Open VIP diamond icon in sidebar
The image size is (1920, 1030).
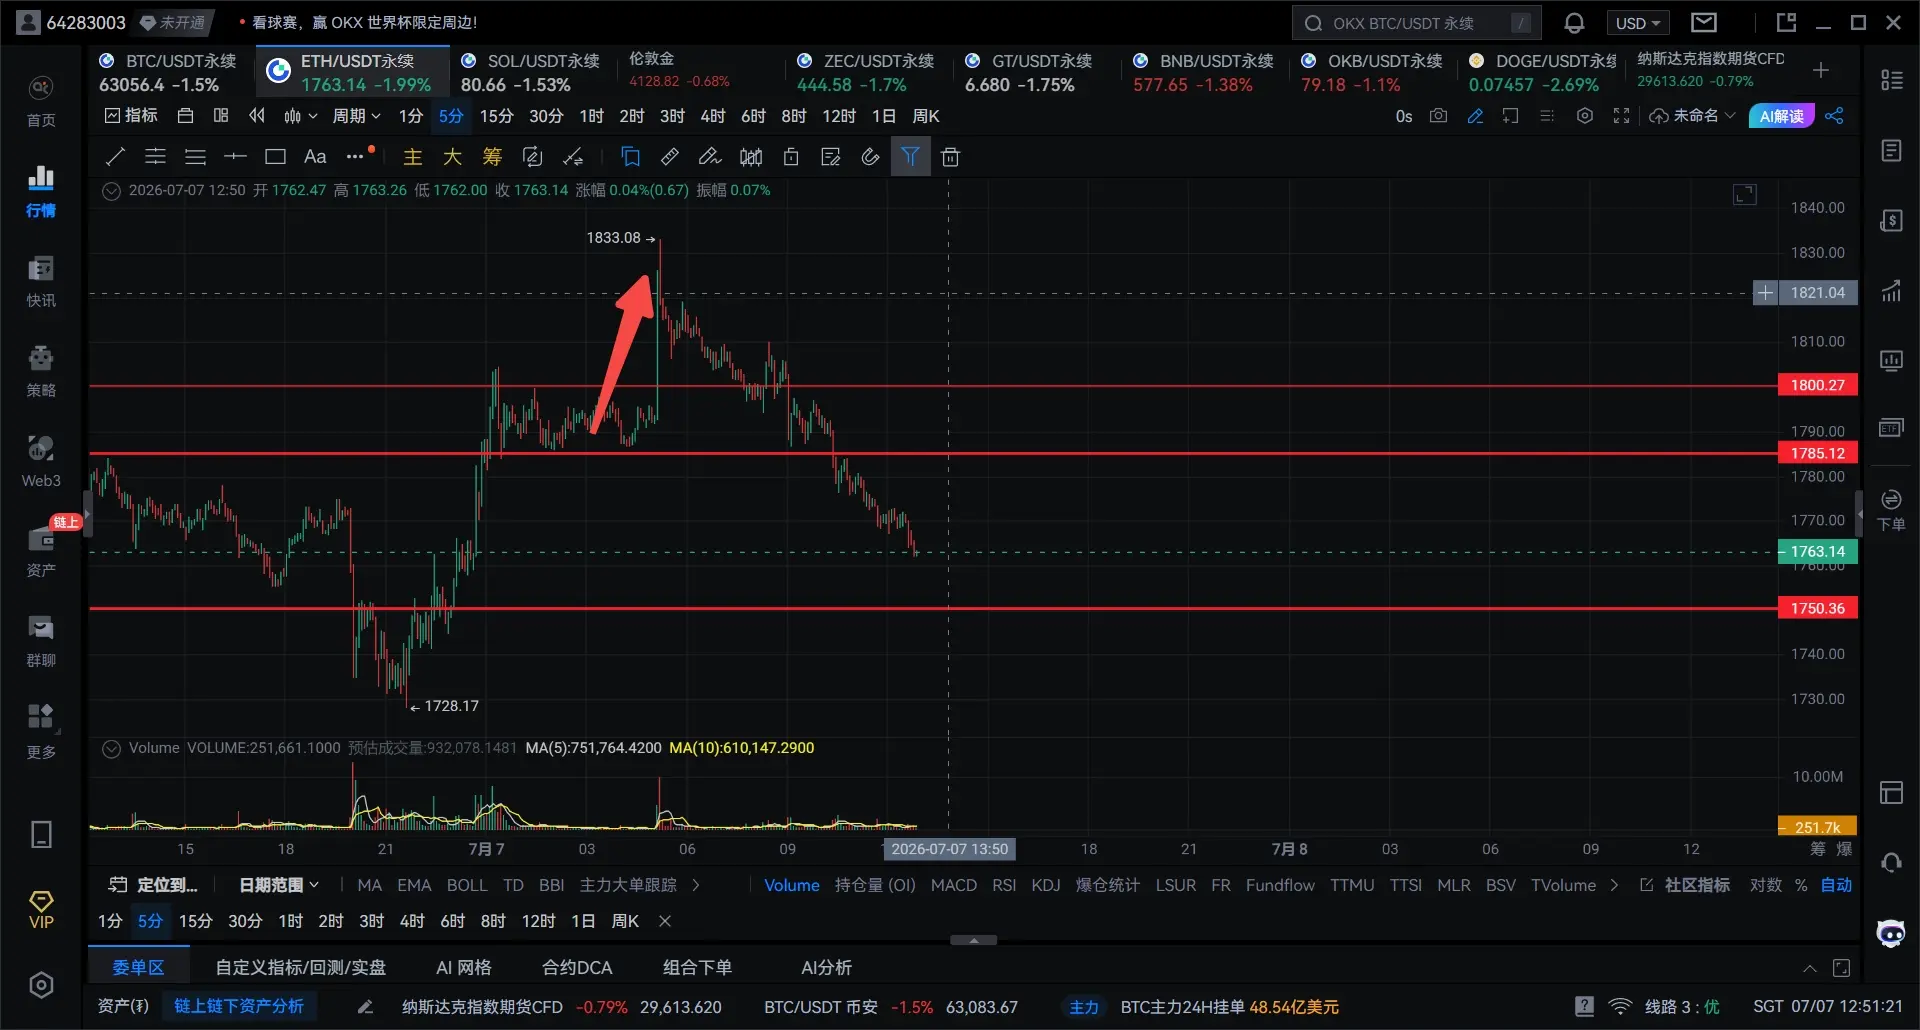[x=41, y=910]
